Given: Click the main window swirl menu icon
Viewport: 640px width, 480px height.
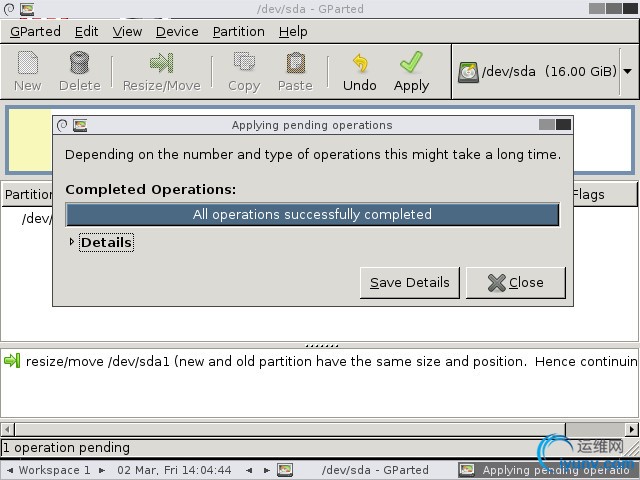Looking at the screenshot, I should (x=9, y=9).
